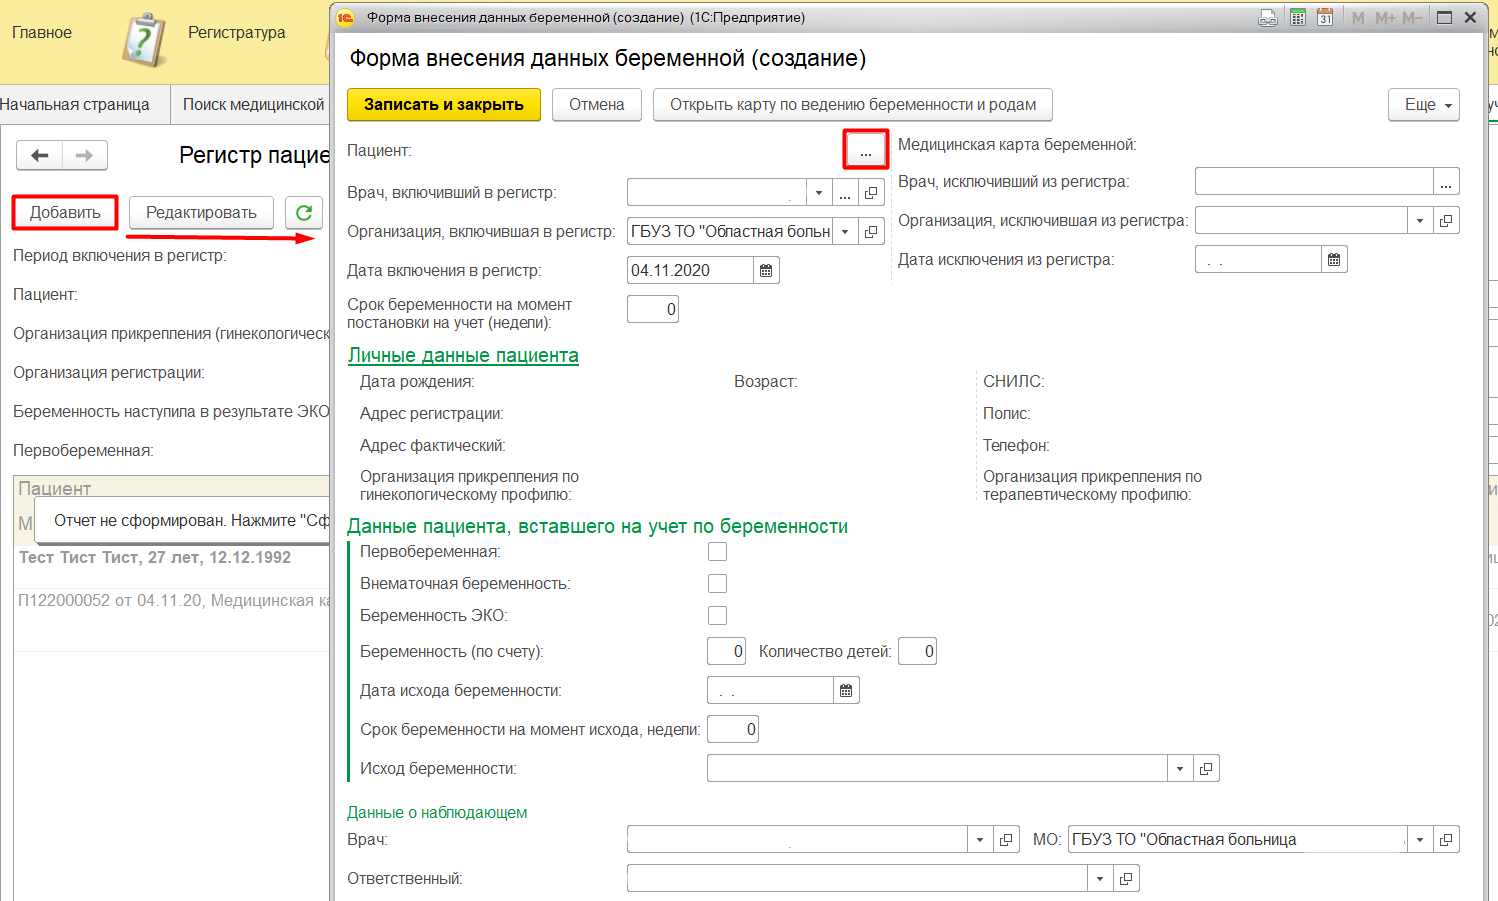Switch to Начальная страница tab

pyautogui.click(x=75, y=105)
